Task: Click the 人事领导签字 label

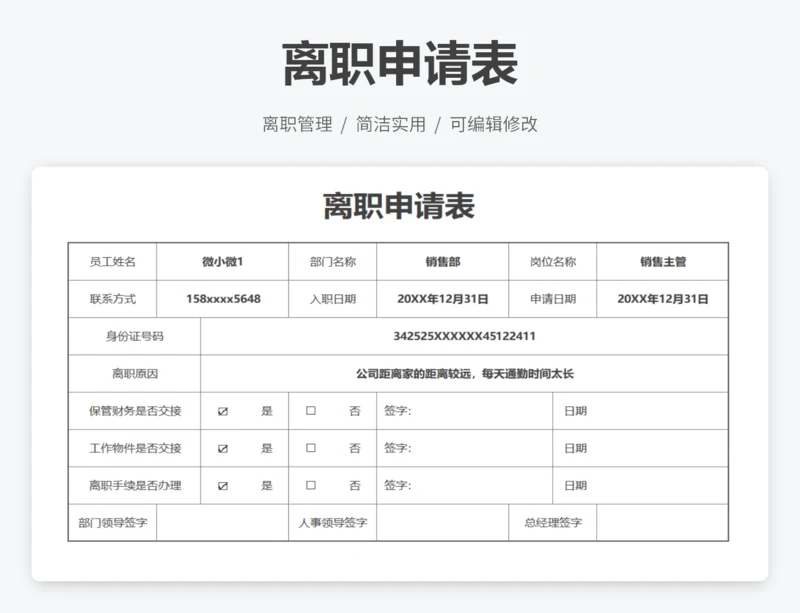Action: point(333,523)
